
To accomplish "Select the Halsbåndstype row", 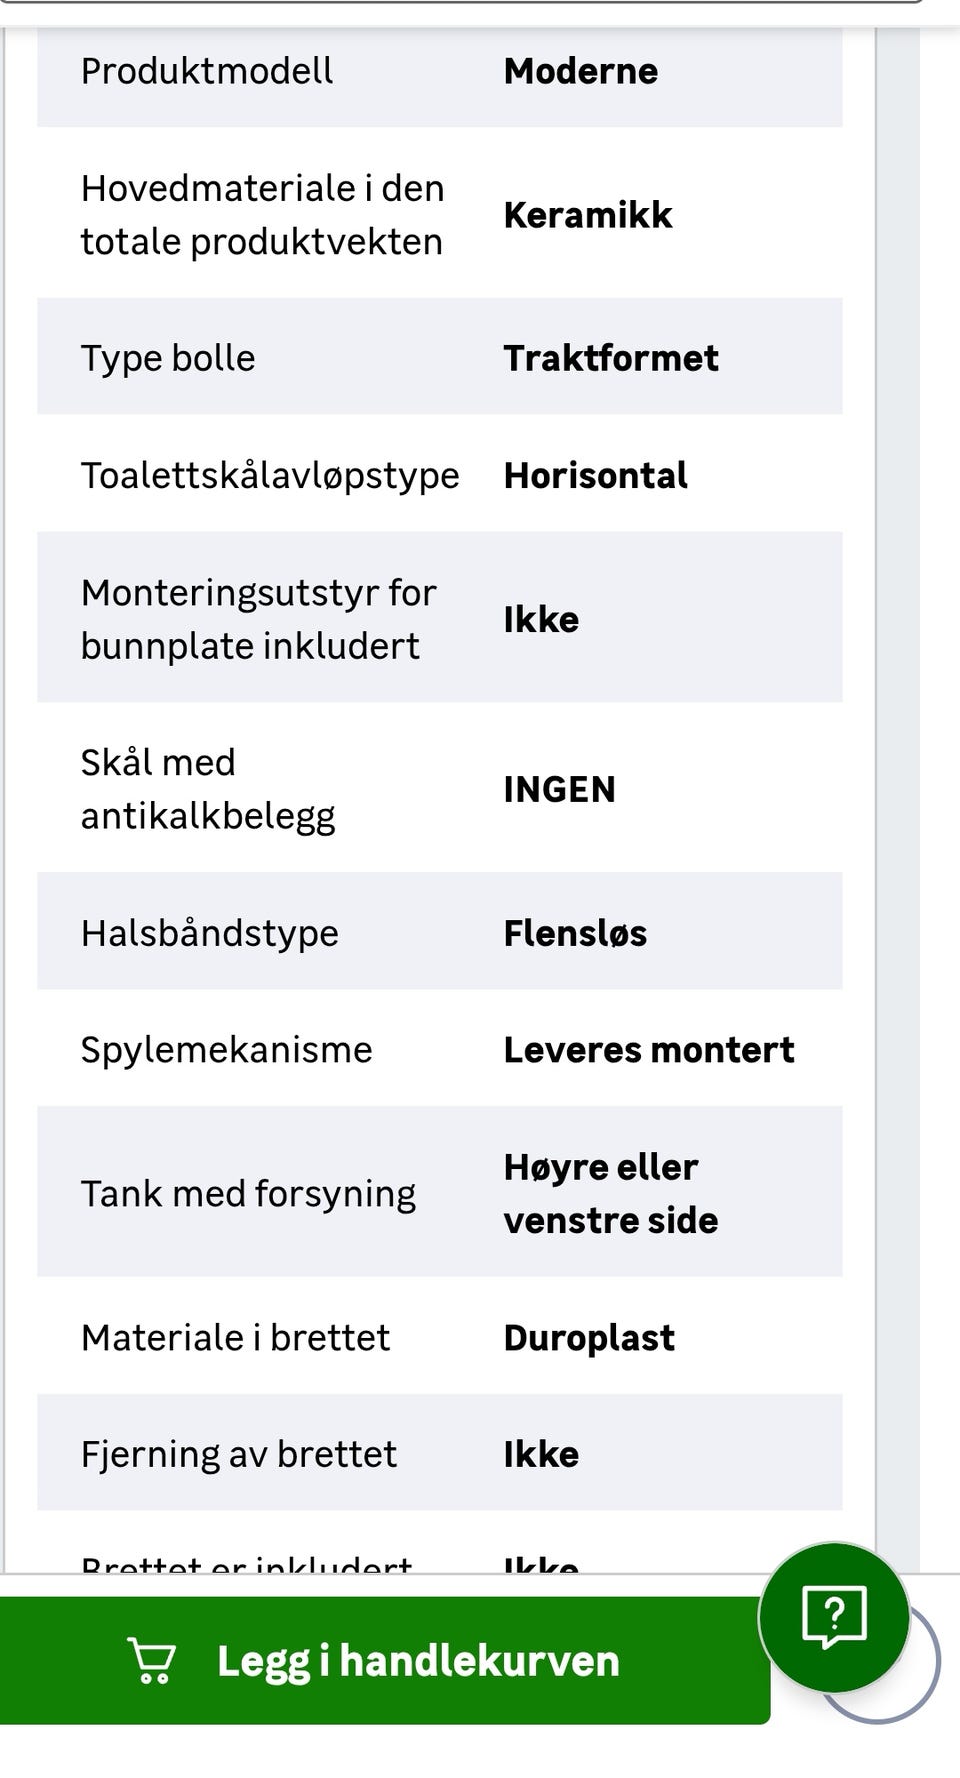I will pos(440,932).
